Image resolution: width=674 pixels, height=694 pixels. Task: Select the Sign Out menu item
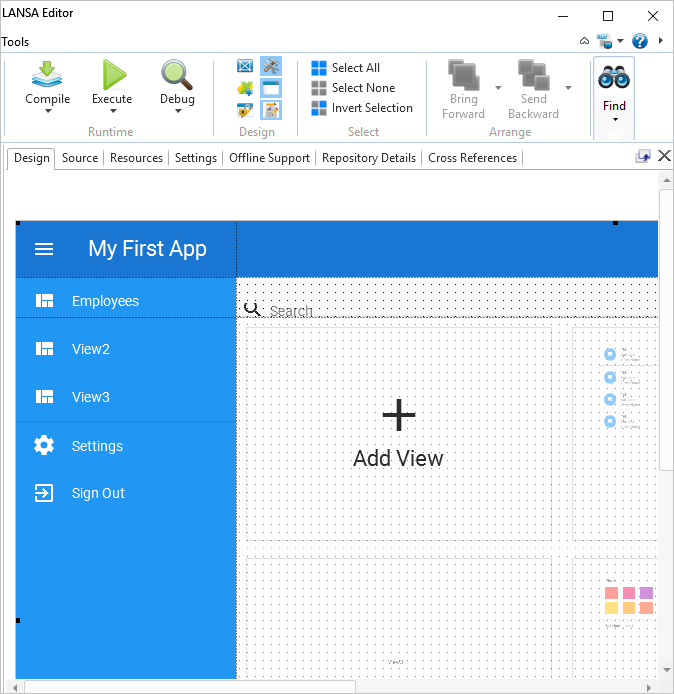126,493
